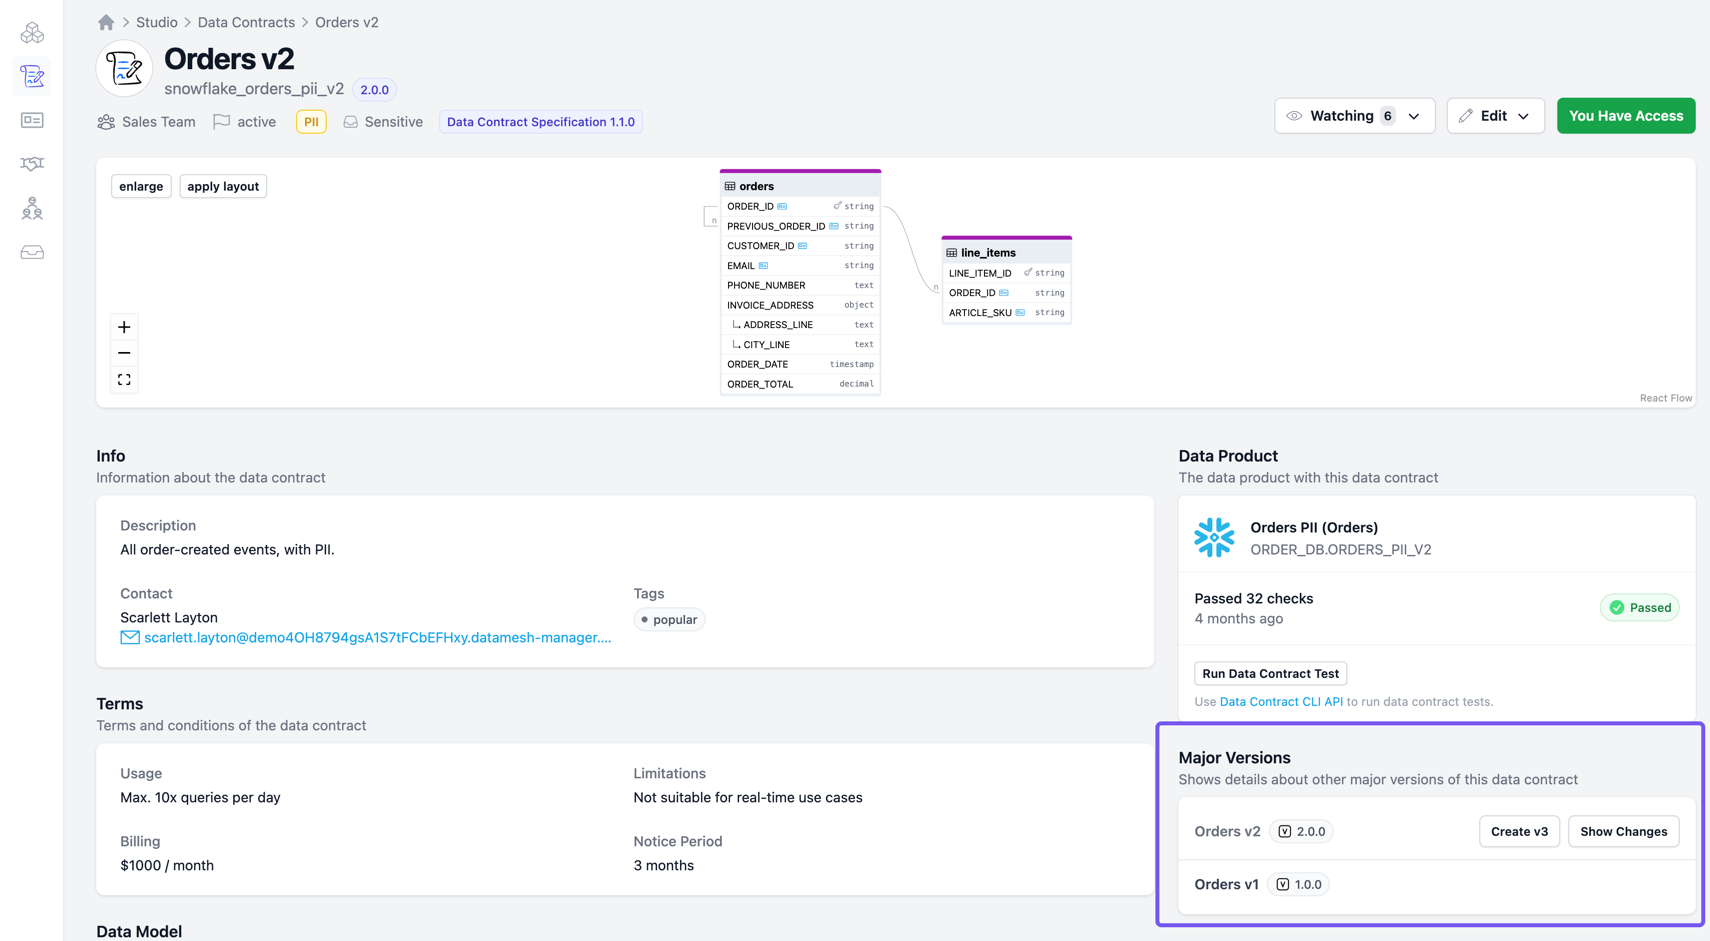
Task: Zoom in on the diagram
Action: [x=124, y=327]
